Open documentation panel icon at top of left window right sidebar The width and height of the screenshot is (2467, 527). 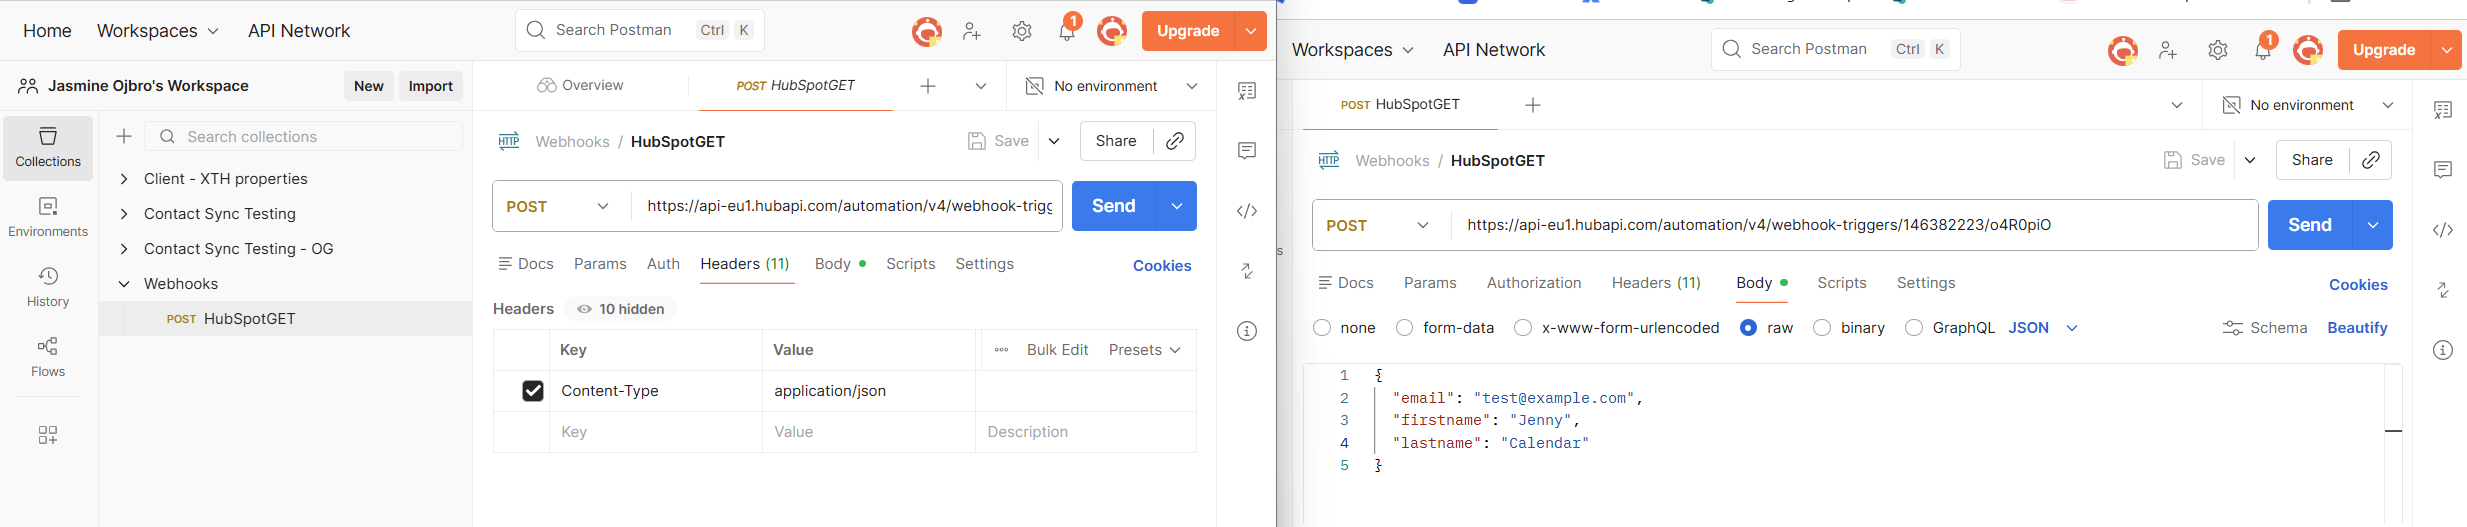pyautogui.click(x=1247, y=91)
